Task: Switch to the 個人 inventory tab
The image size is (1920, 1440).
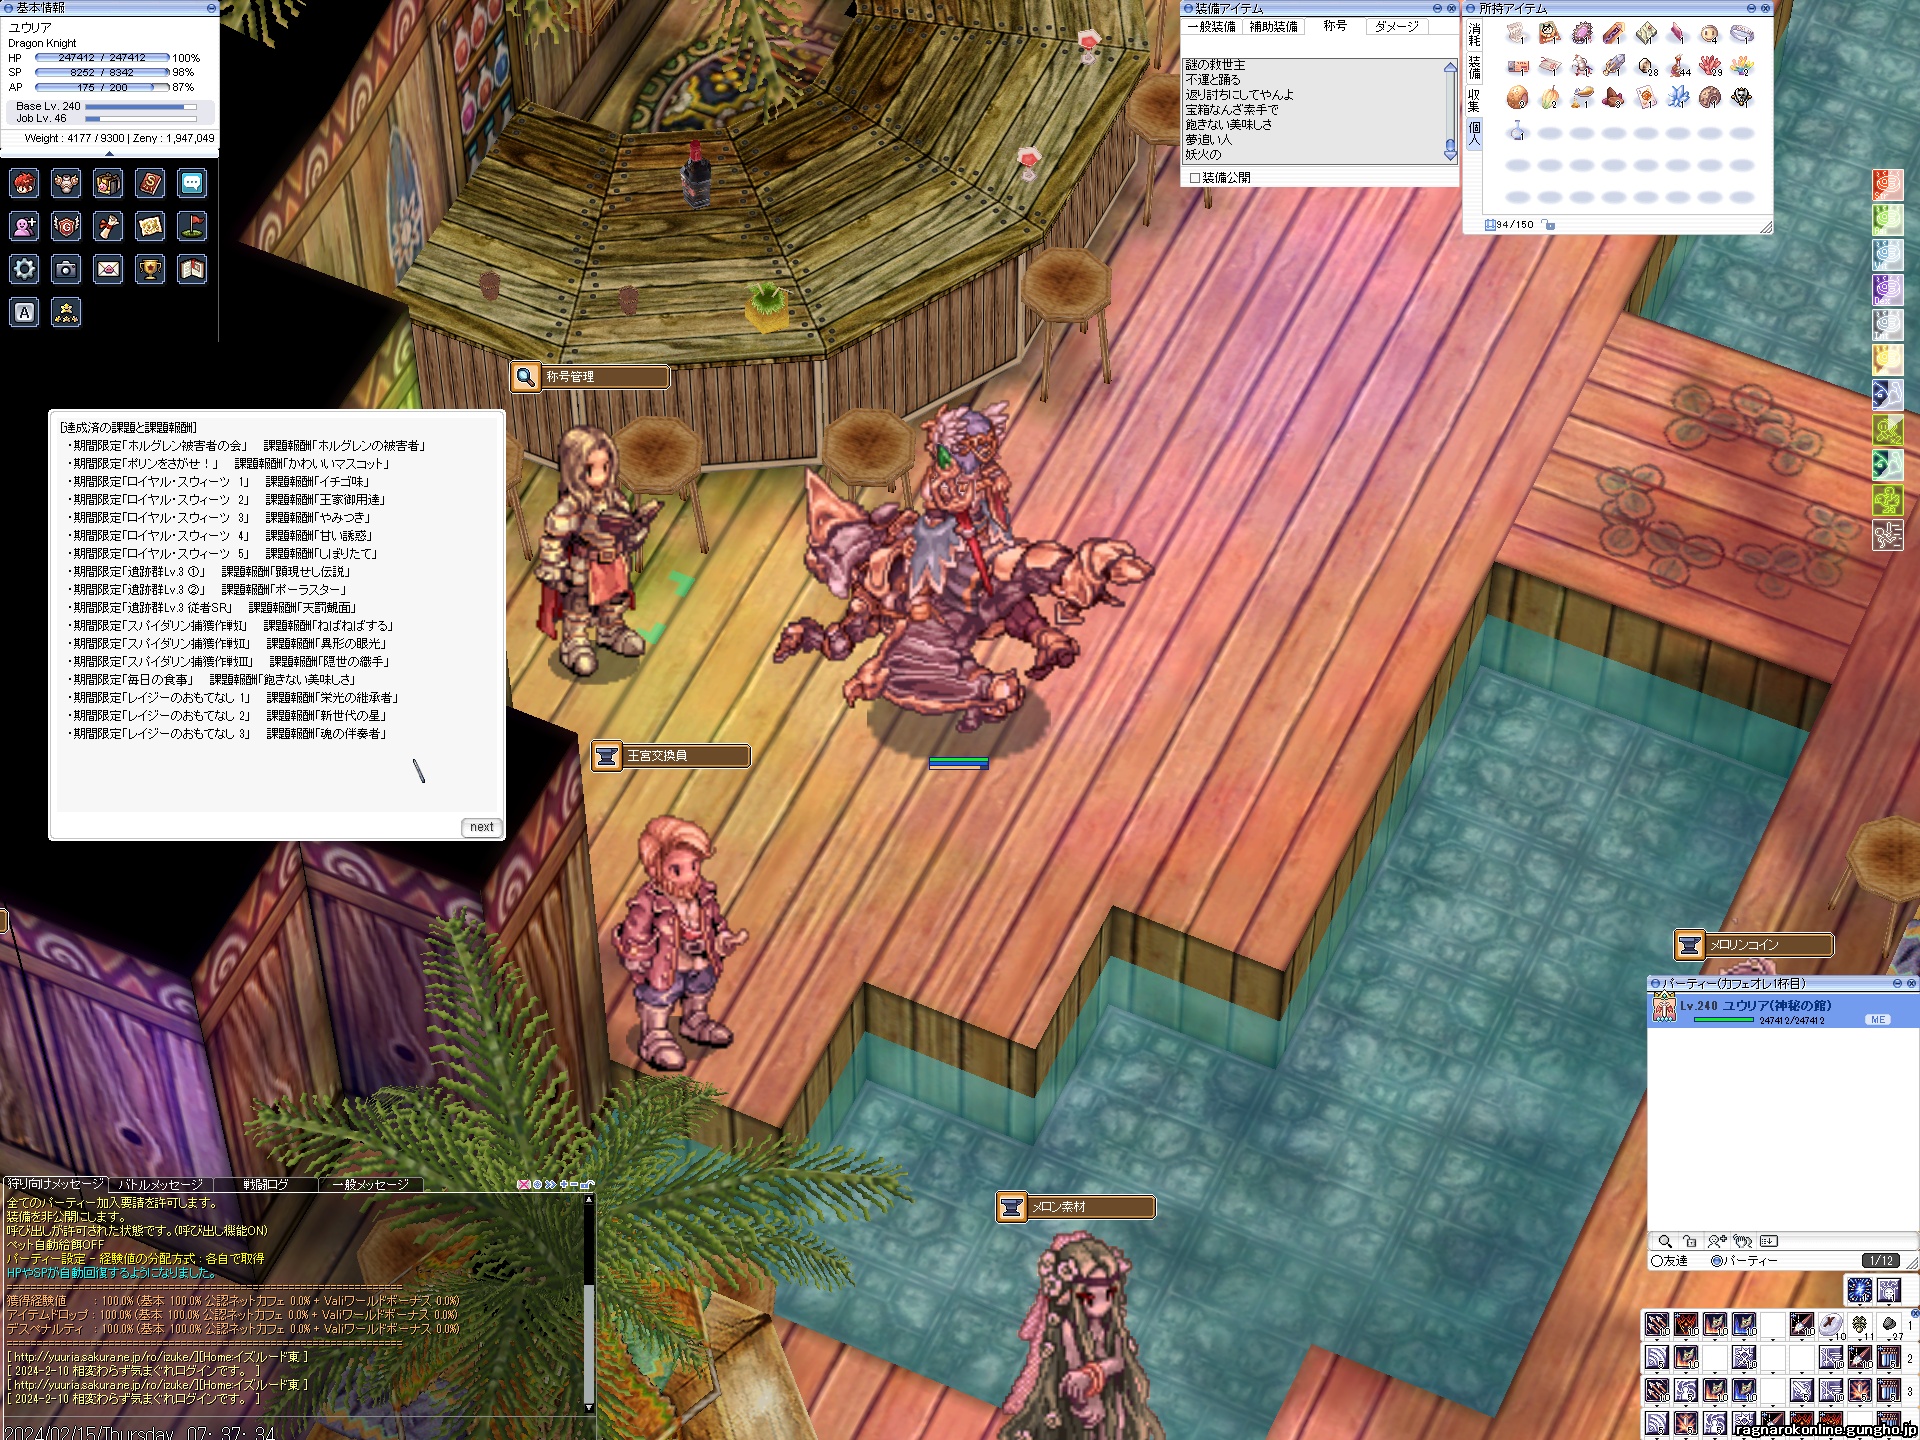Action: point(1474,133)
